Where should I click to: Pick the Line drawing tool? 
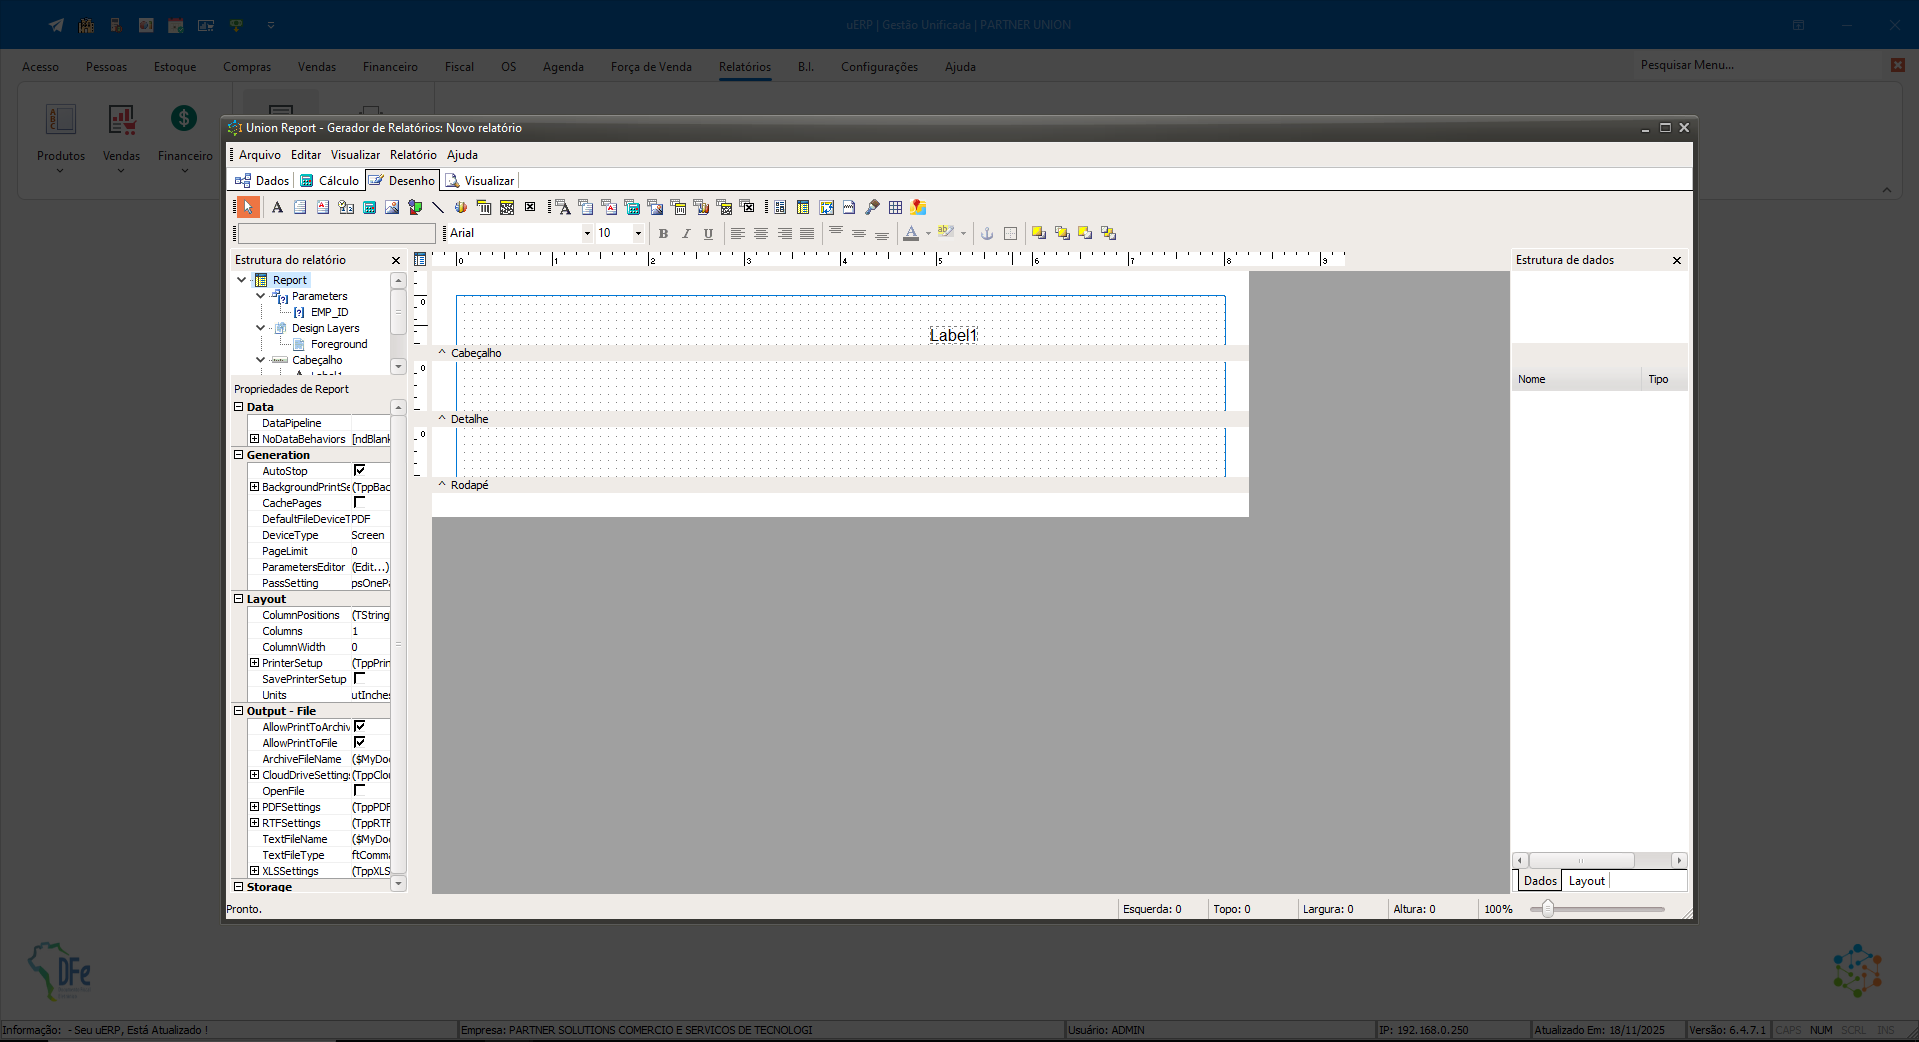click(x=438, y=207)
